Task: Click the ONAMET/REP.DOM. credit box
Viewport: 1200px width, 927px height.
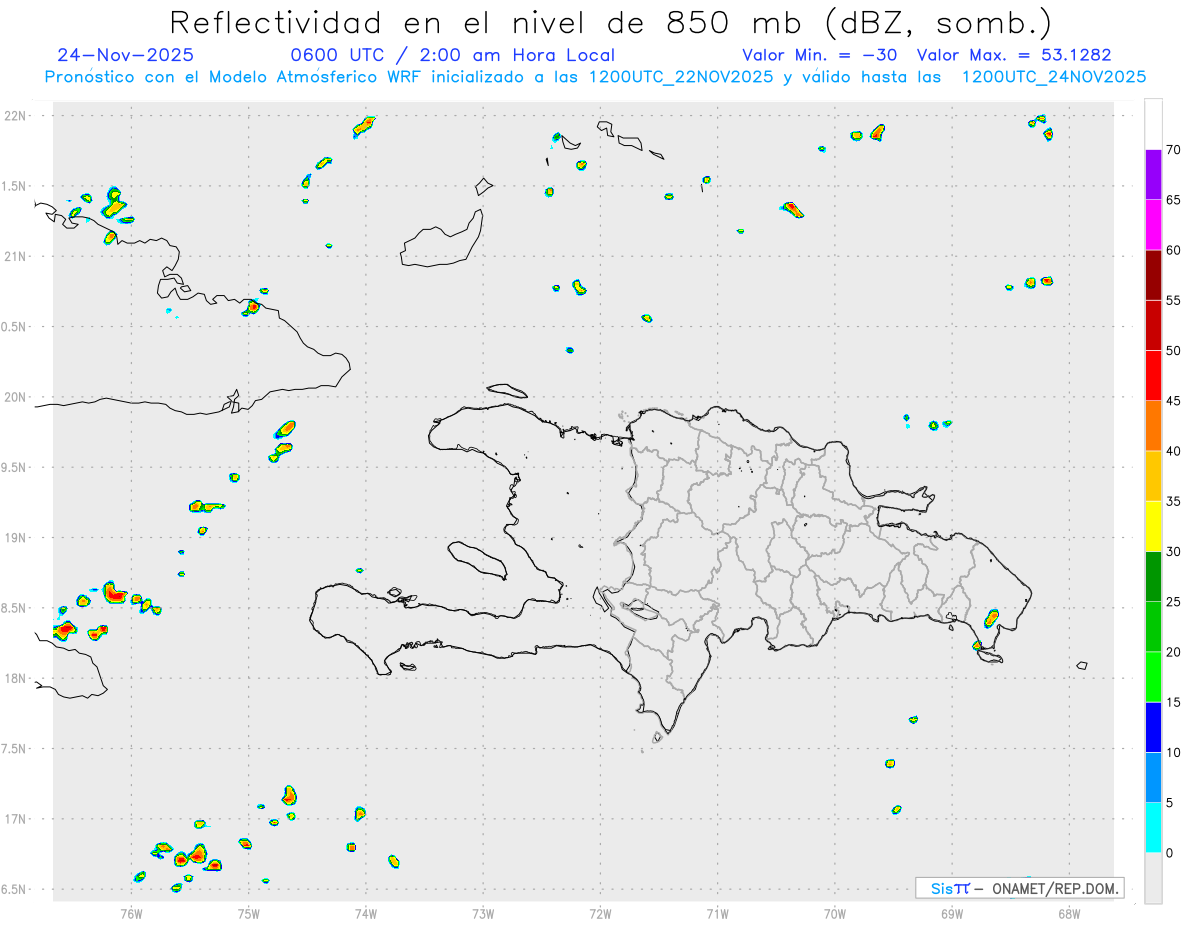Action: point(1020,888)
